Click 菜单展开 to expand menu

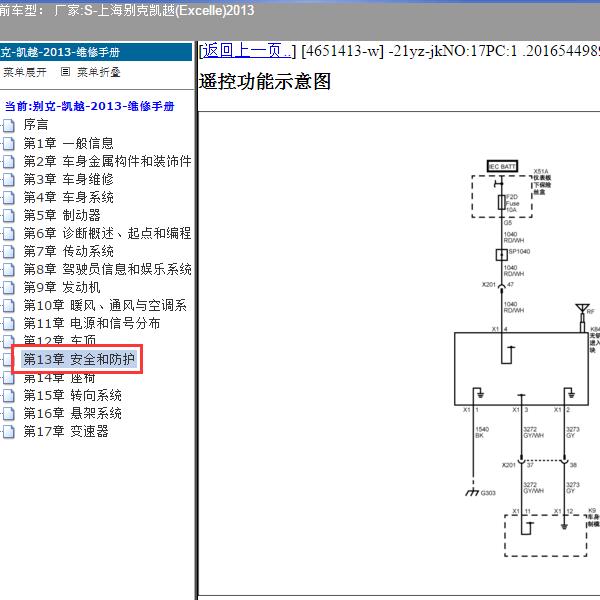coord(25,72)
